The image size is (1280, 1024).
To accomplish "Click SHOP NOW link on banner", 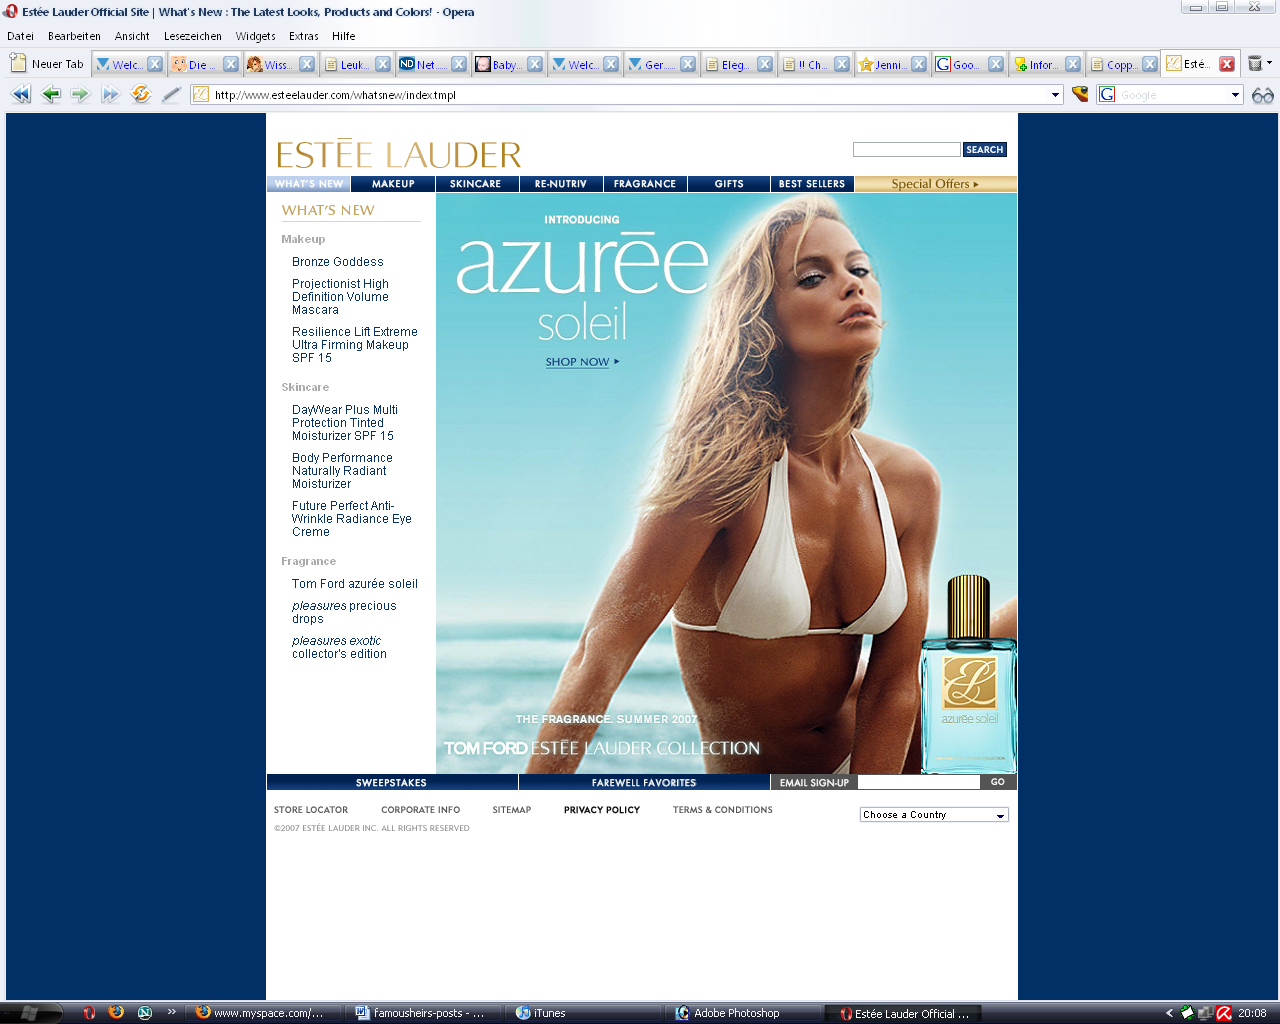I will coord(582,362).
